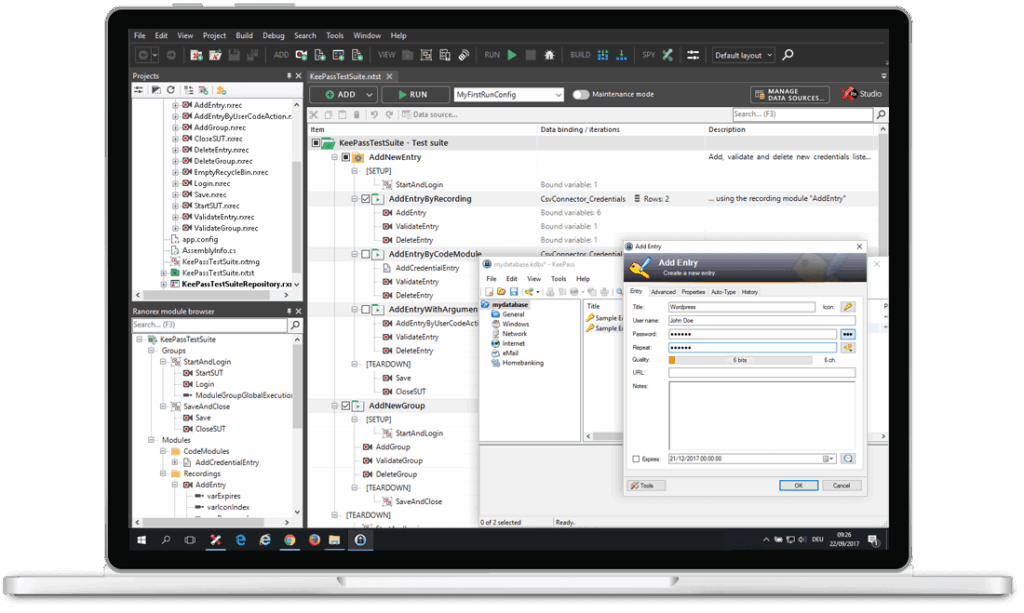The image size is (1024, 613).
Task: Click the clock icon button beside Expires date
Action: [848, 459]
